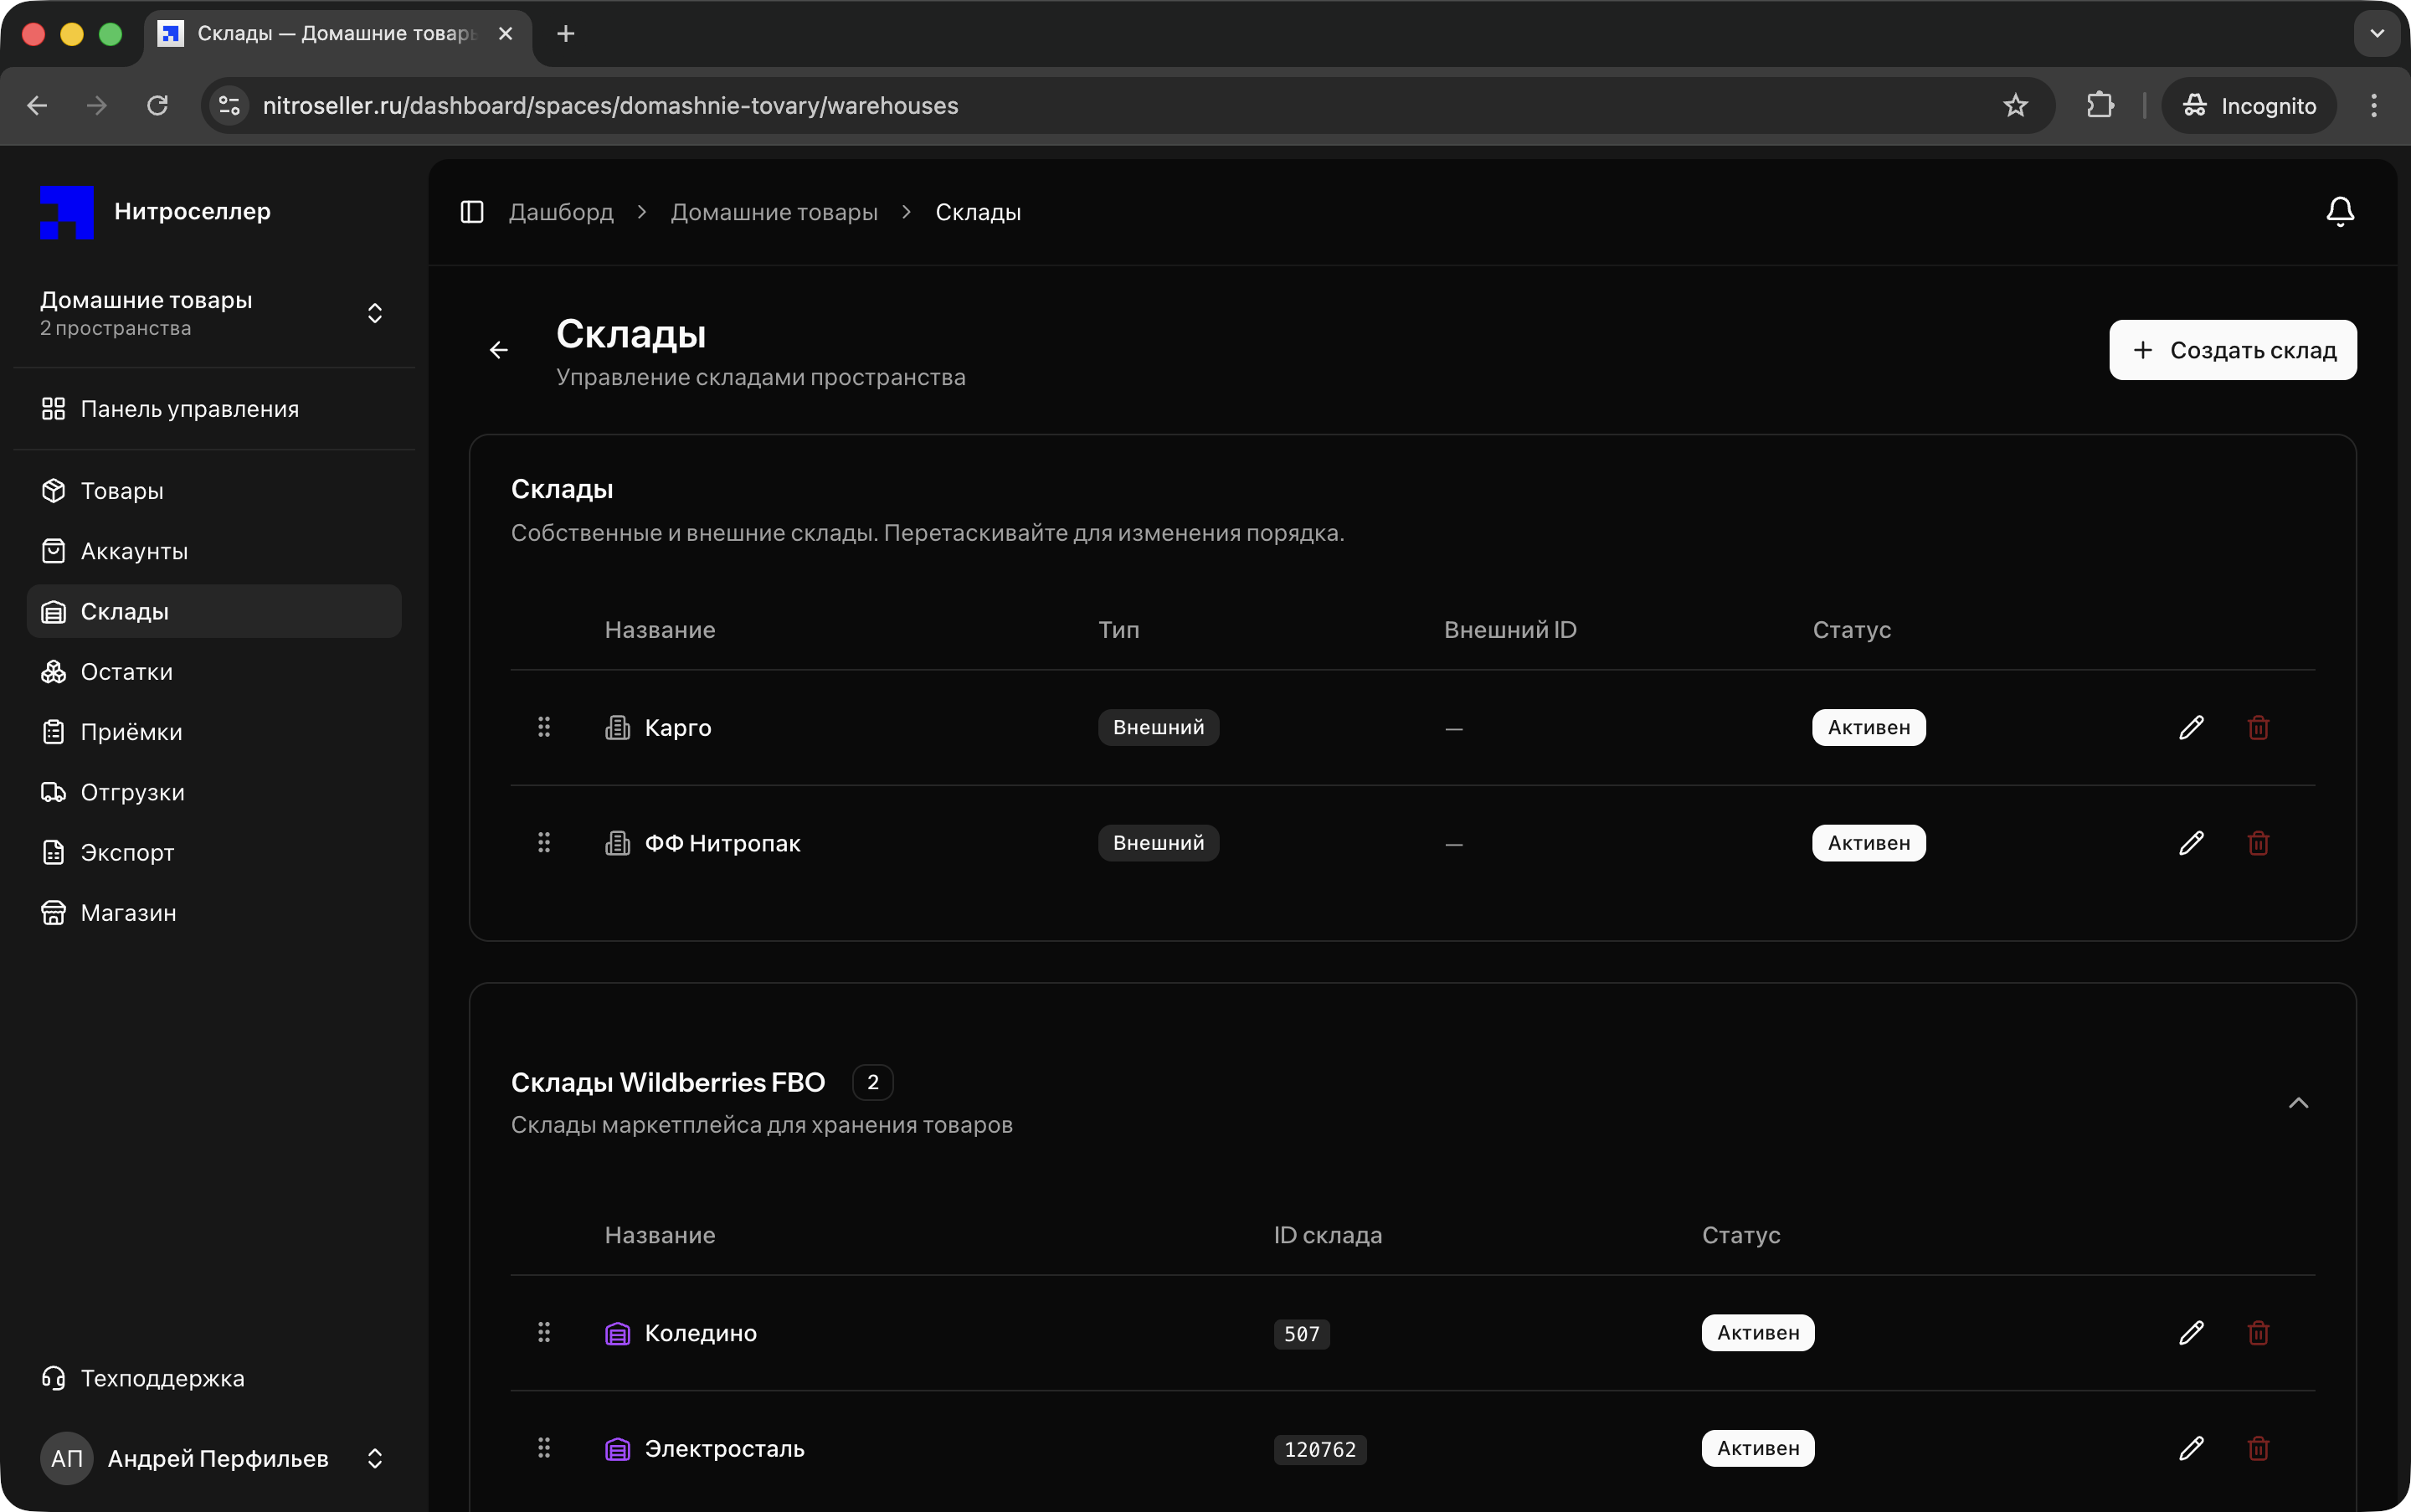Viewport: 2411px width, 1512px height.
Task: Bookmark the page with the star icon
Action: pos(2015,106)
